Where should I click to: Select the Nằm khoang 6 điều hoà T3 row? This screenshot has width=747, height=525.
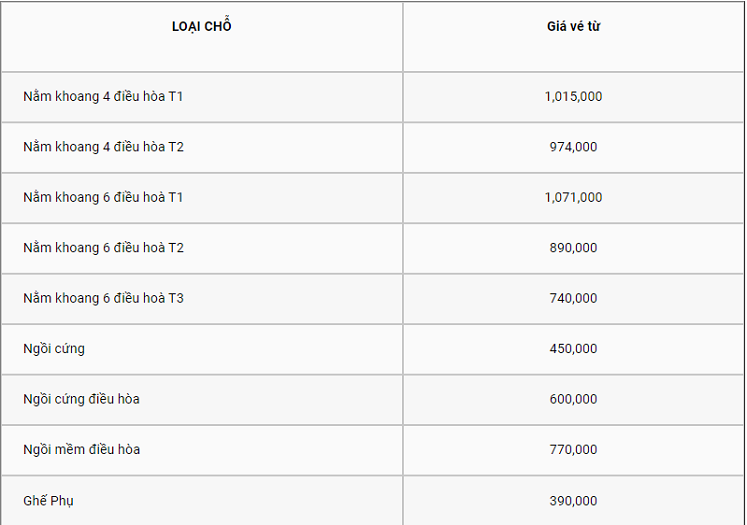point(373,299)
